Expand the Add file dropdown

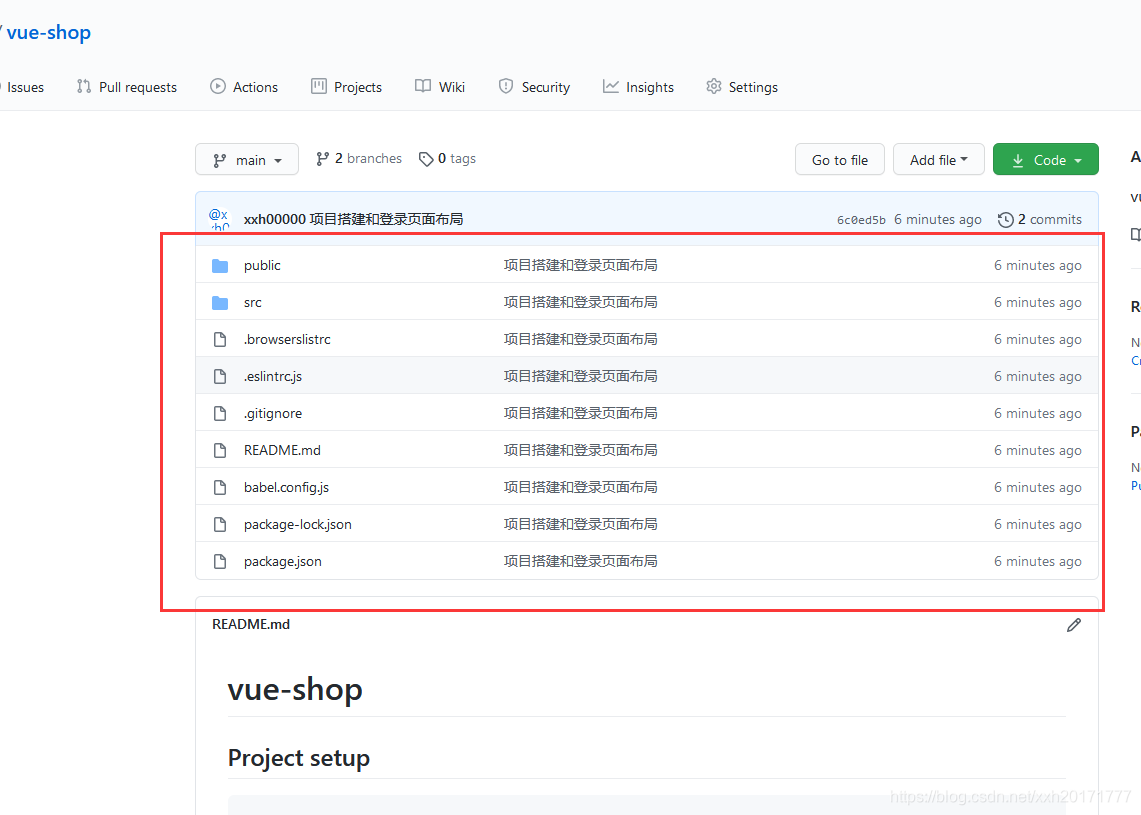(x=939, y=159)
